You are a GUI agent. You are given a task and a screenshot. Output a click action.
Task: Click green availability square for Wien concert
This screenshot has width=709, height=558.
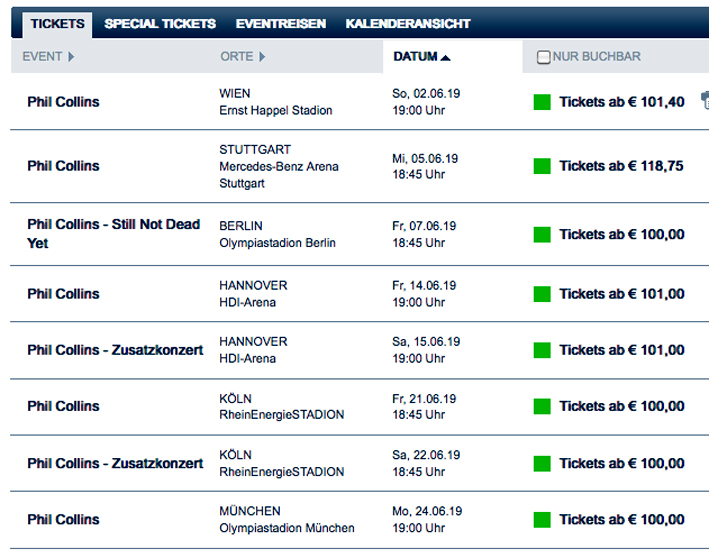(542, 102)
